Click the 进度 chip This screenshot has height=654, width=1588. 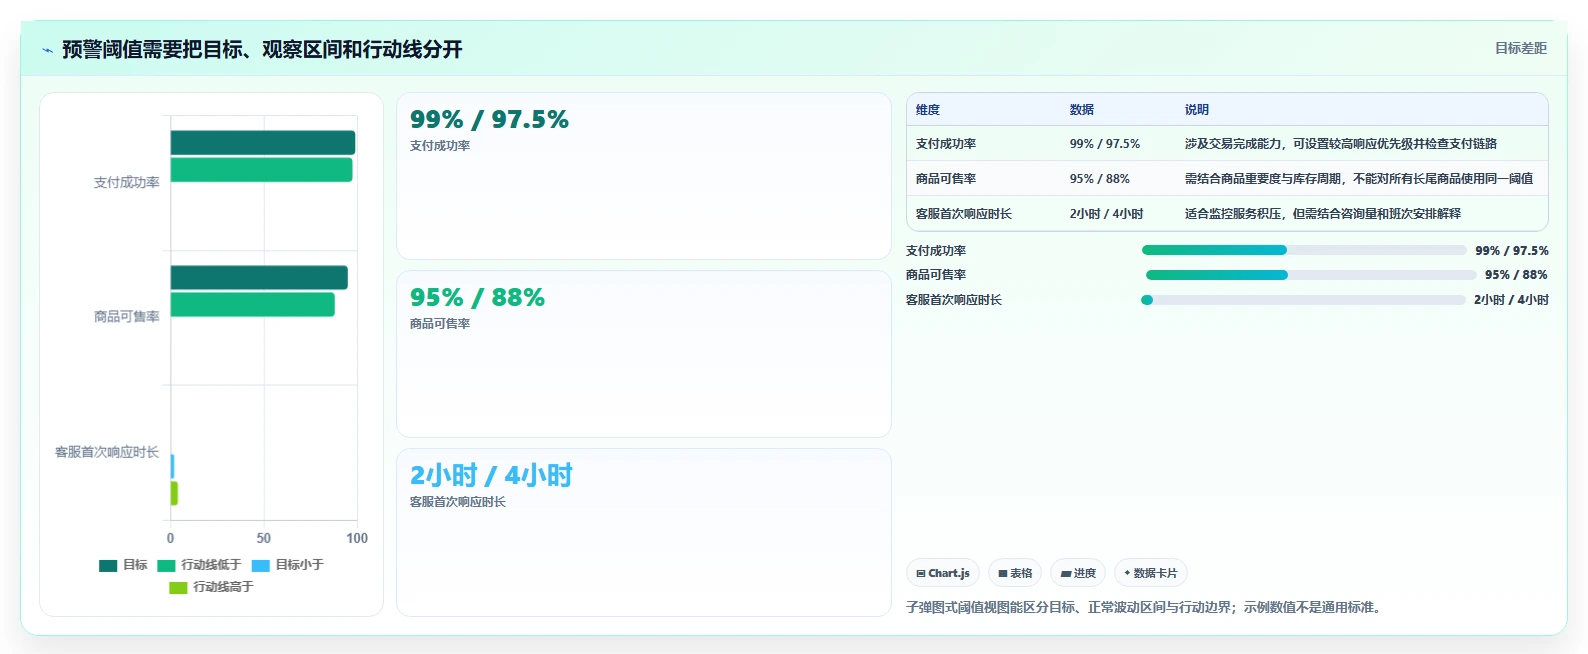1078,573
